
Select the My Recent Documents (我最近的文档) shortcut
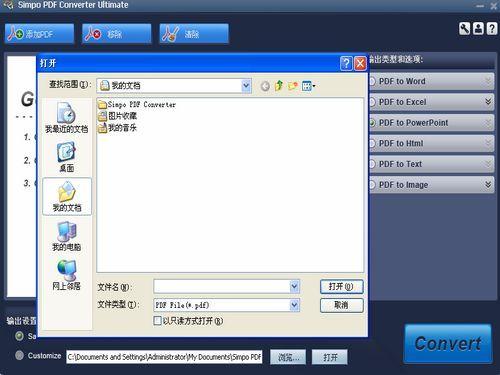pyautogui.click(x=67, y=118)
